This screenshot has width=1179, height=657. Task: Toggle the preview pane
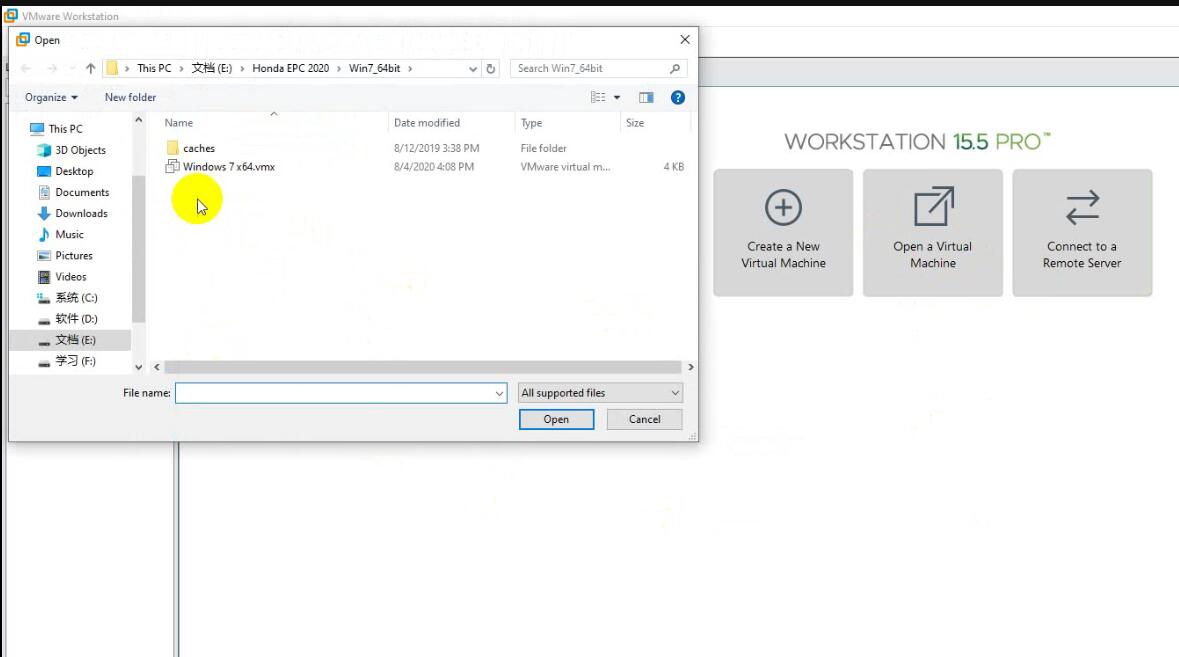point(646,98)
